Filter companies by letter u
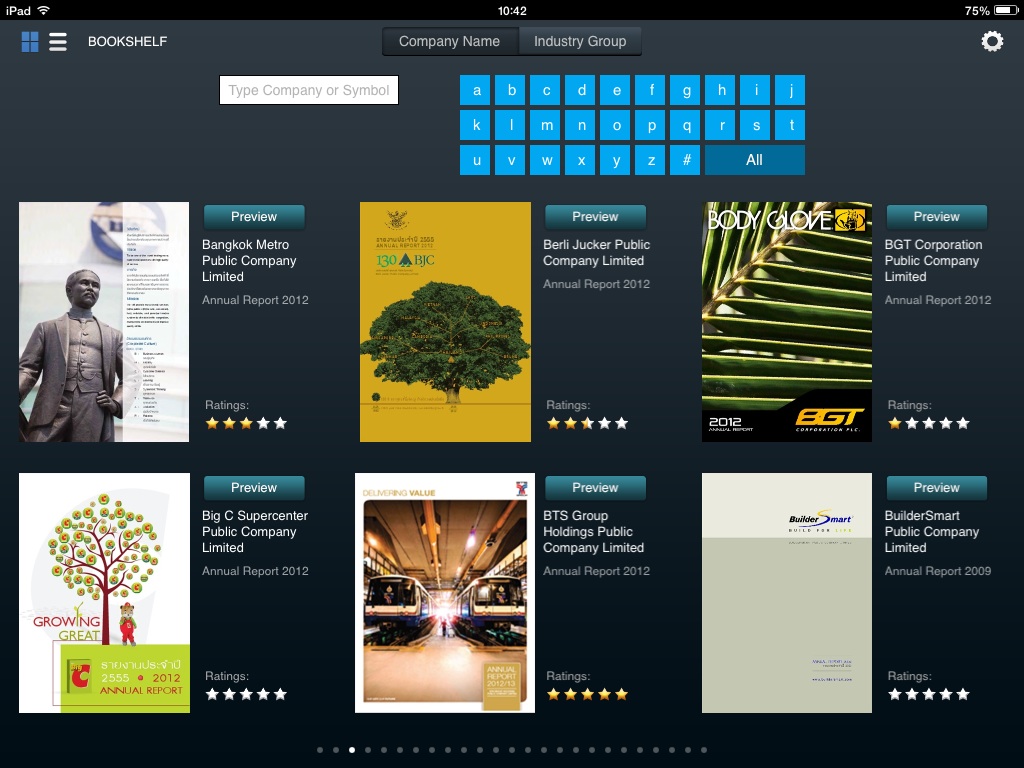The height and width of the screenshot is (768, 1024). (x=477, y=160)
